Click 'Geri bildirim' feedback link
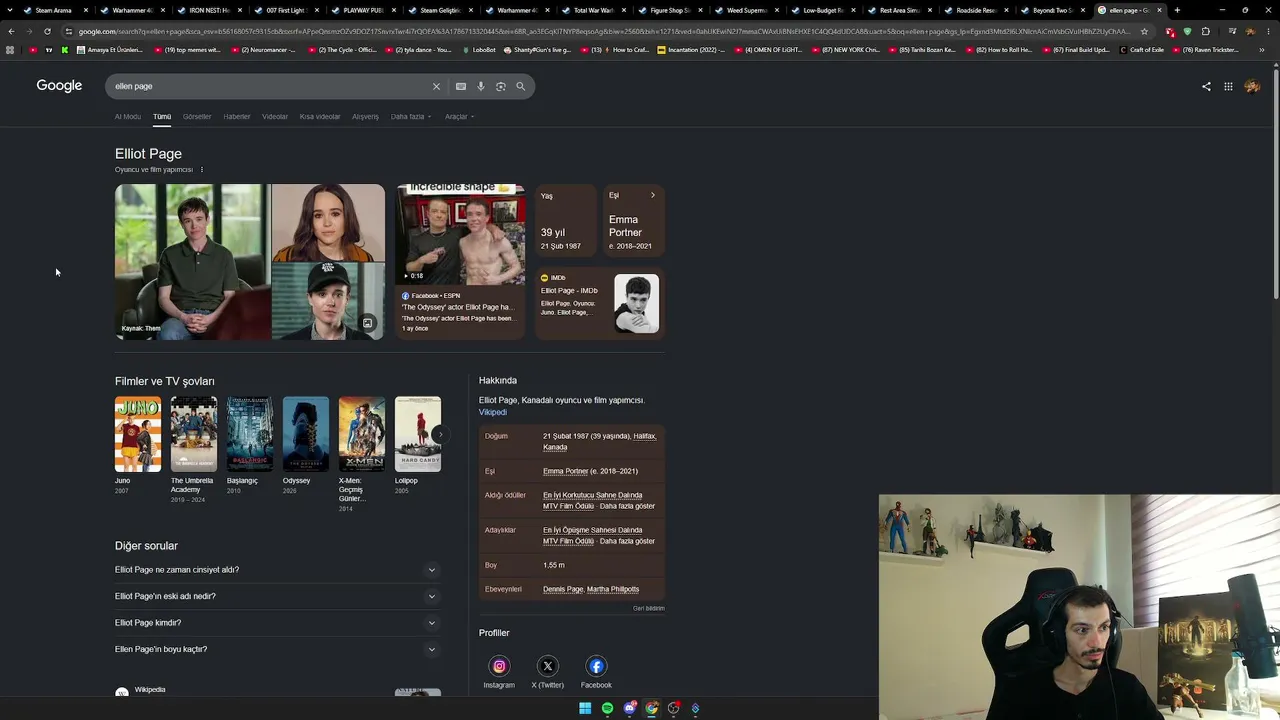The height and width of the screenshot is (720, 1280). pyautogui.click(x=649, y=608)
